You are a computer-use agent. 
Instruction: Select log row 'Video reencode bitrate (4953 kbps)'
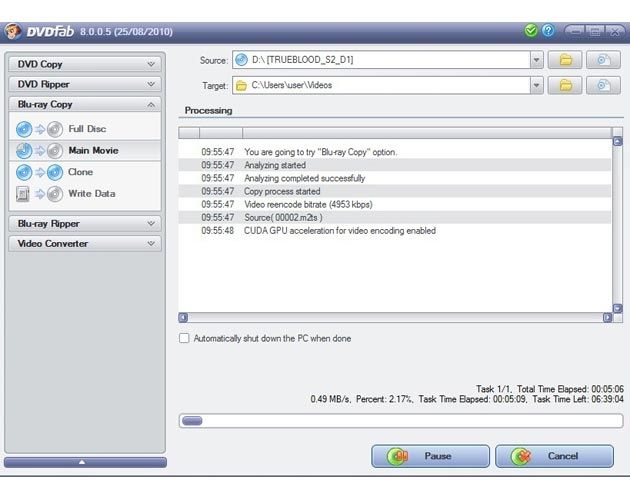pos(395,204)
